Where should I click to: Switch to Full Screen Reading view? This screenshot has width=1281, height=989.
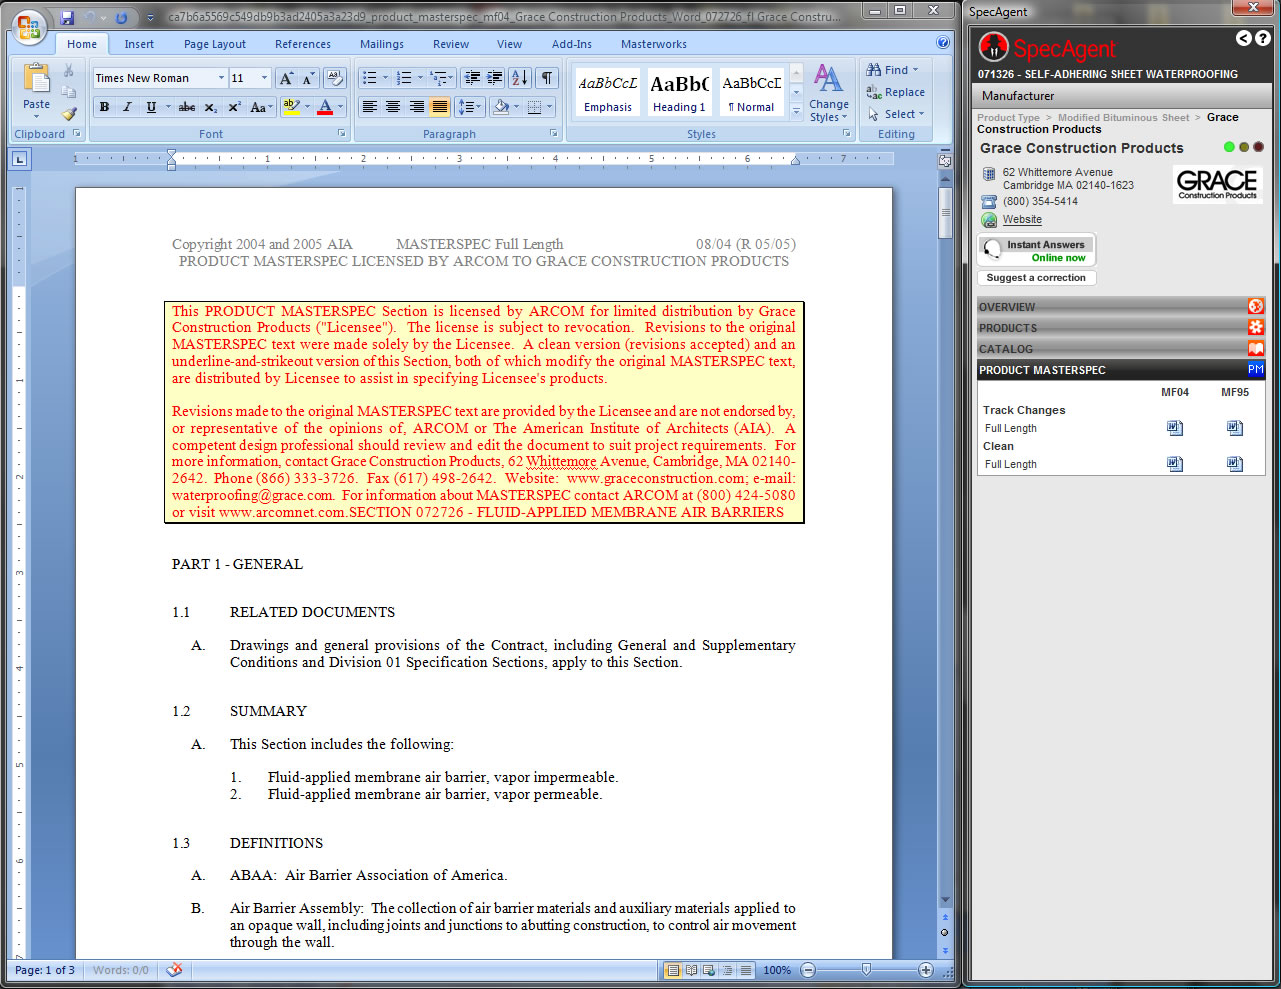point(691,970)
